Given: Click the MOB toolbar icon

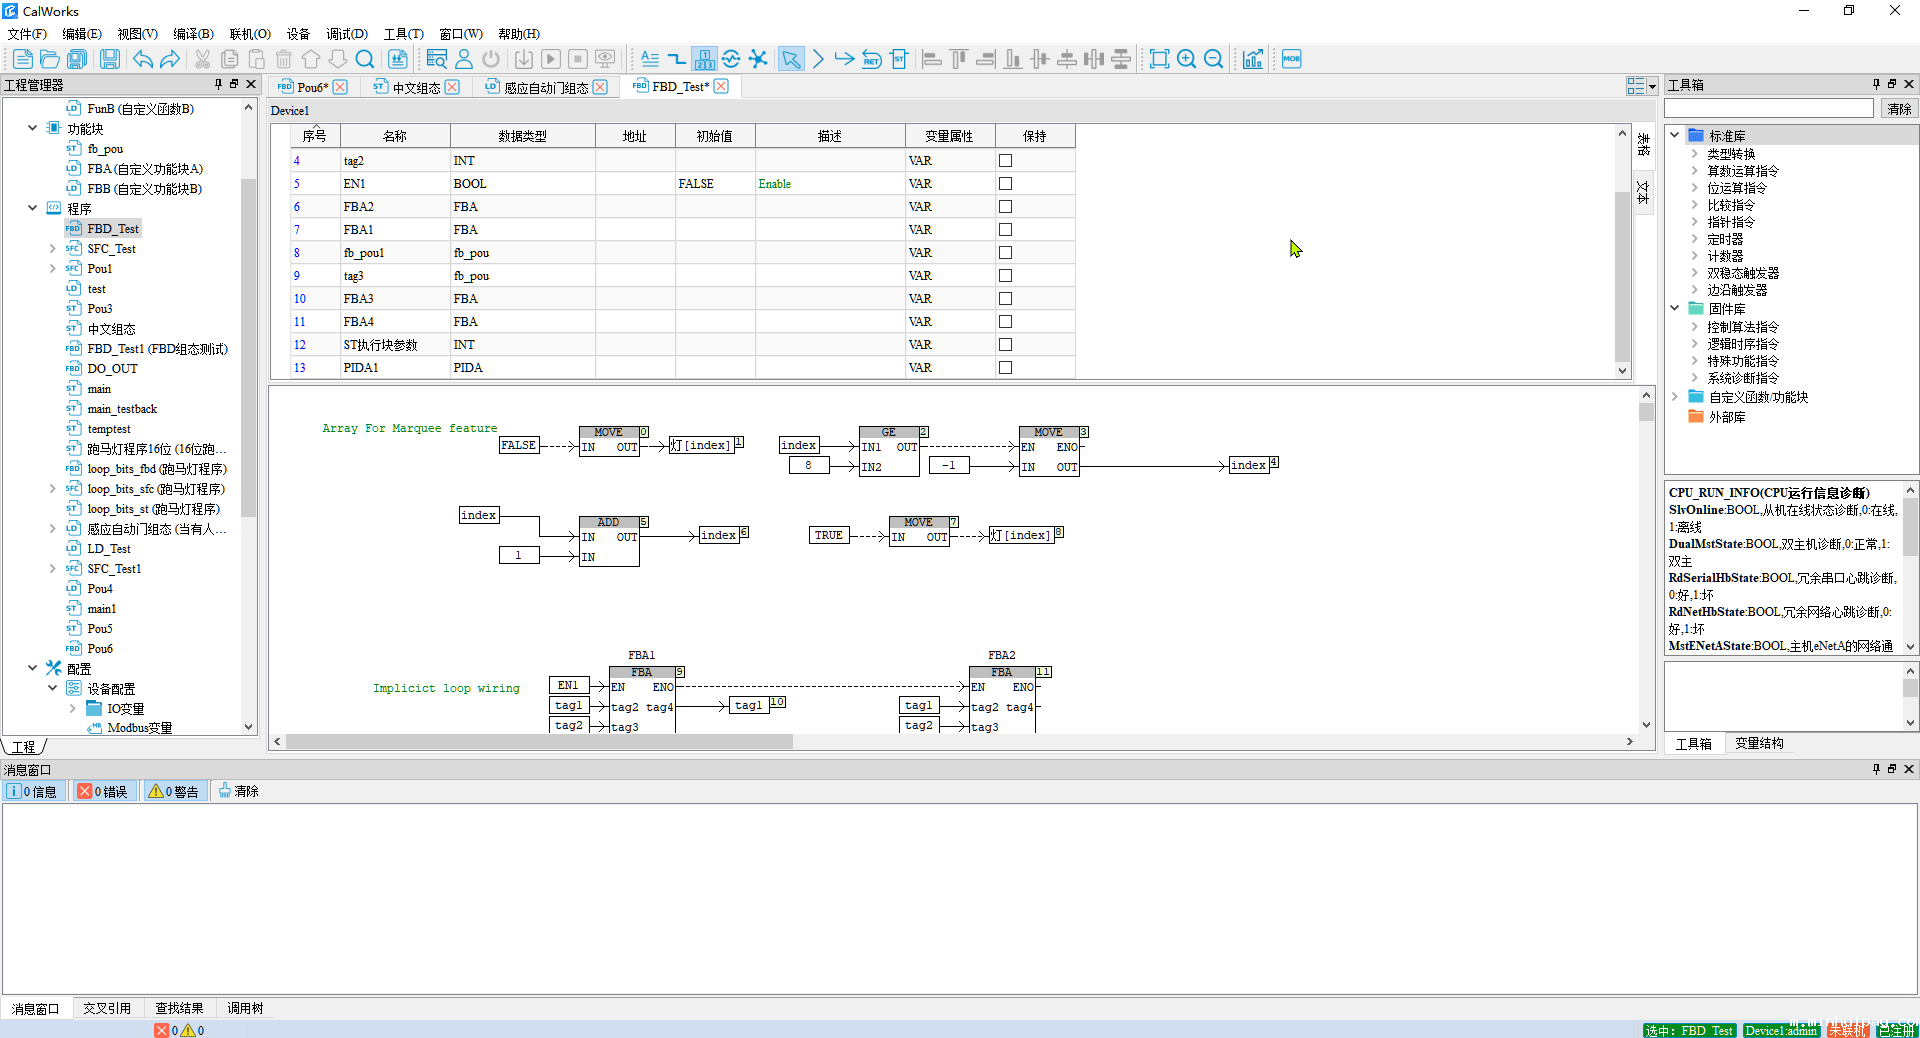Looking at the screenshot, I should pyautogui.click(x=1291, y=59).
